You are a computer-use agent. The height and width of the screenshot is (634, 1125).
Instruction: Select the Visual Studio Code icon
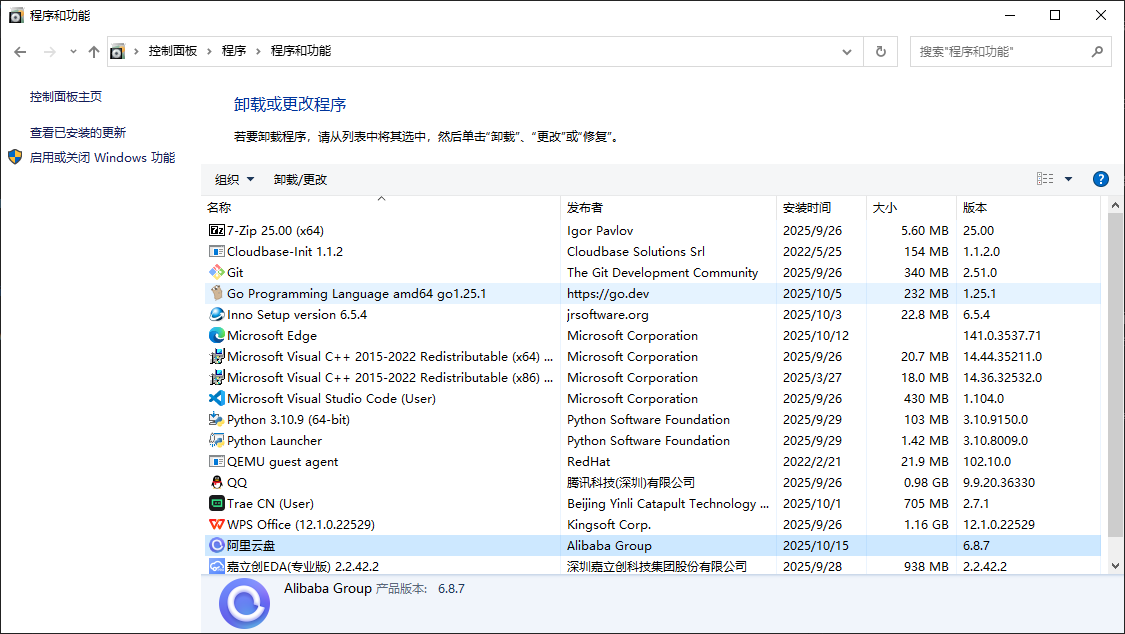(x=216, y=398)
